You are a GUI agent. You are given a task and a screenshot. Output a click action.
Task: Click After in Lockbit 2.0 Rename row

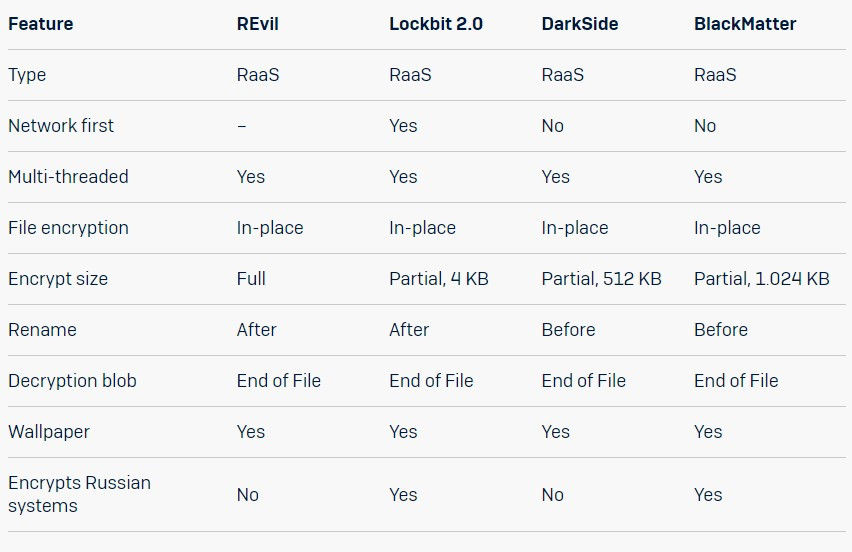409,330
